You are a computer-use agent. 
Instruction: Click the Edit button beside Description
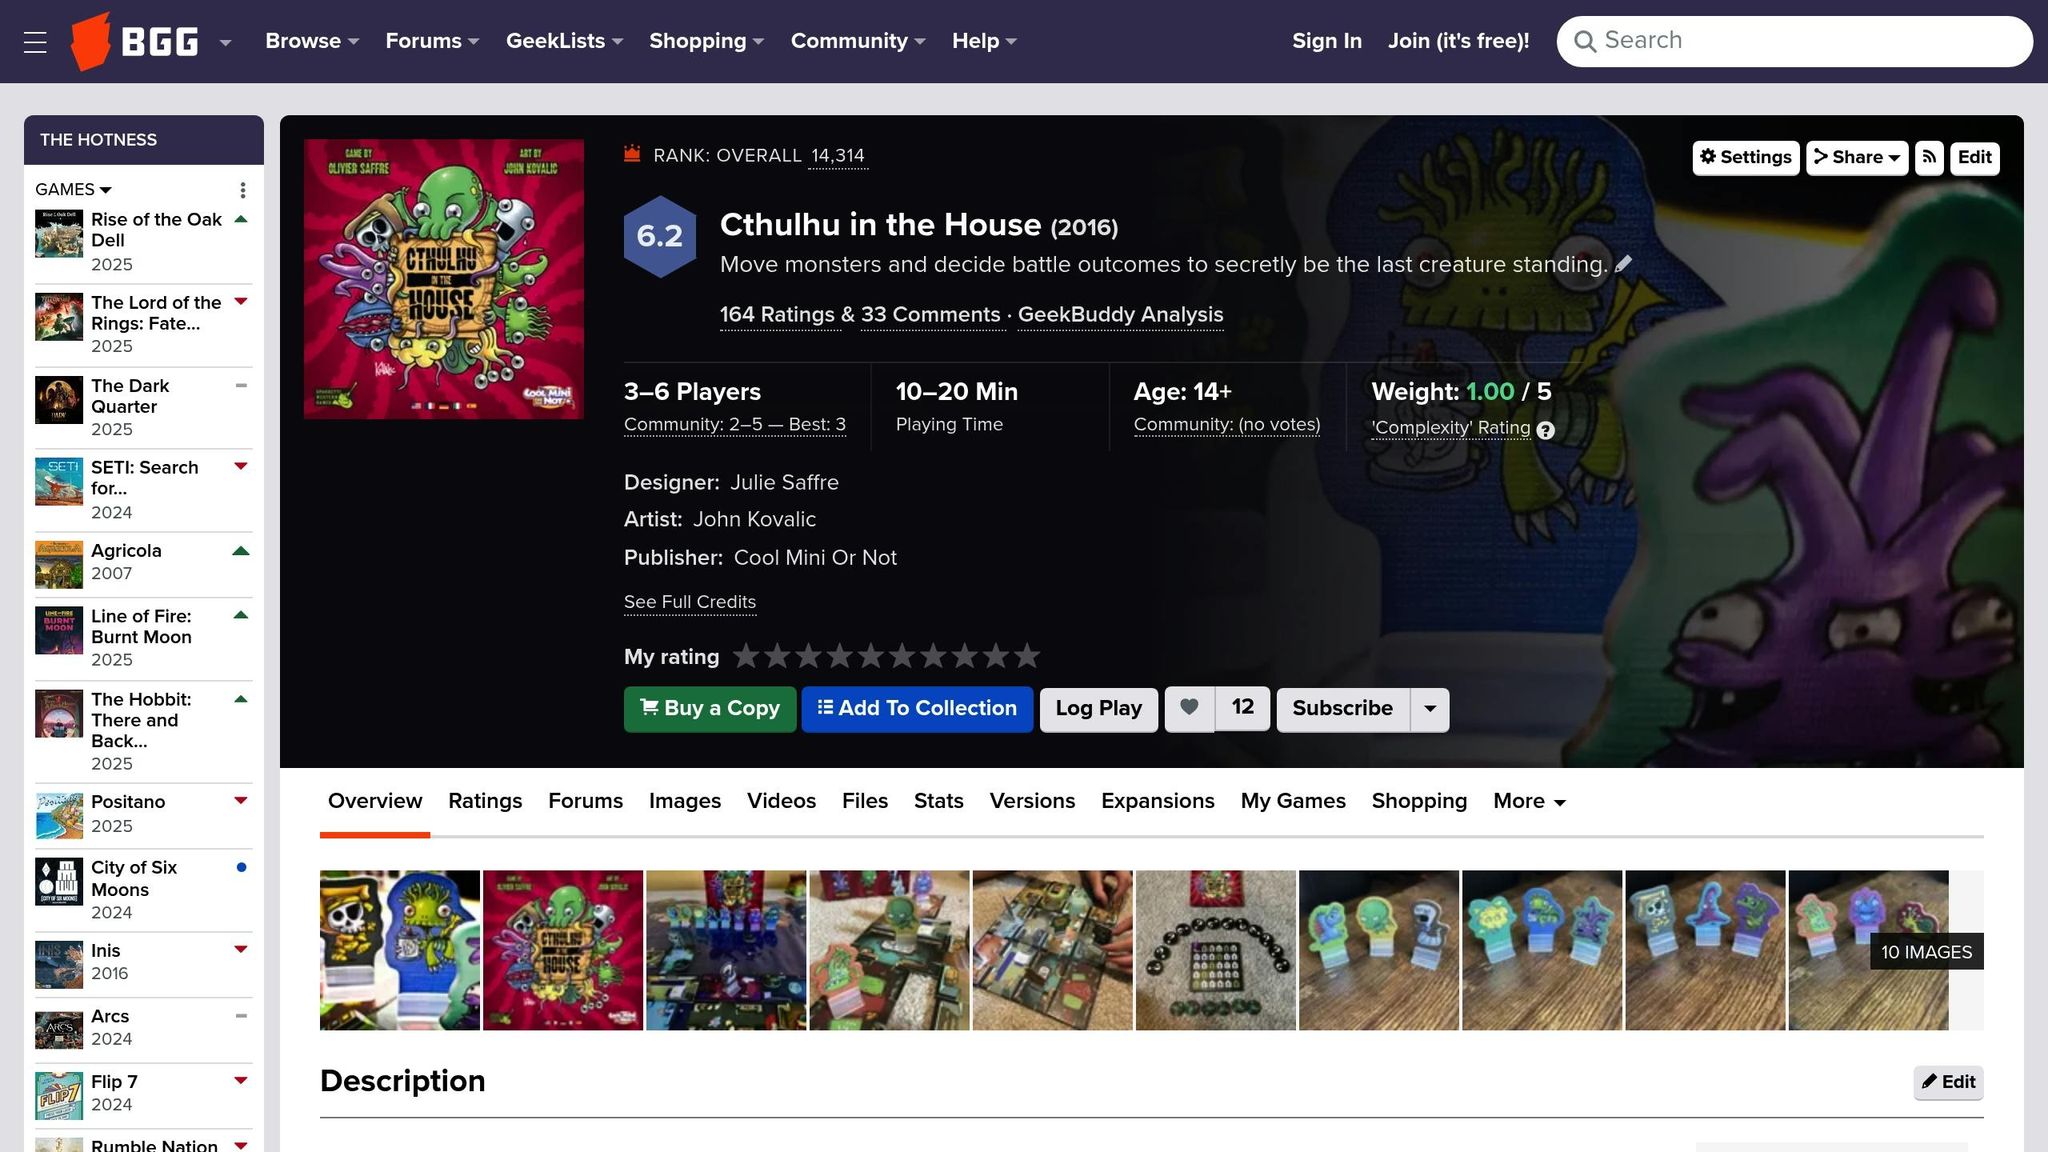point(1948,1082)
